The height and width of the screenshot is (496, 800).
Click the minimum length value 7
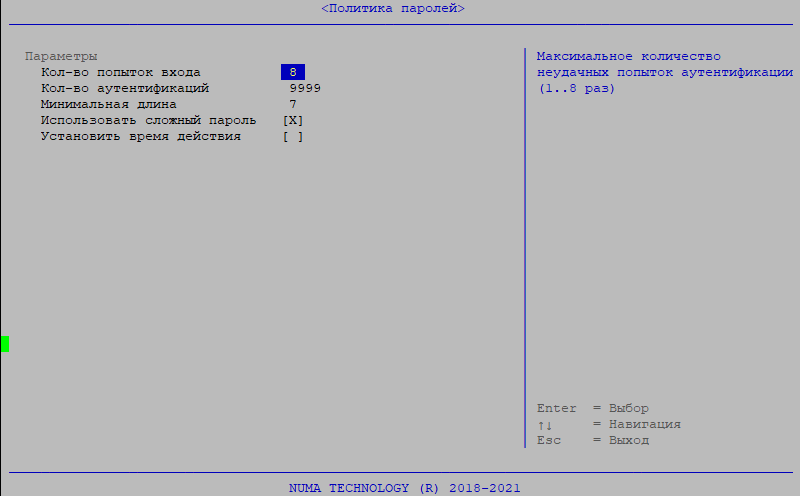pos(293,104)
